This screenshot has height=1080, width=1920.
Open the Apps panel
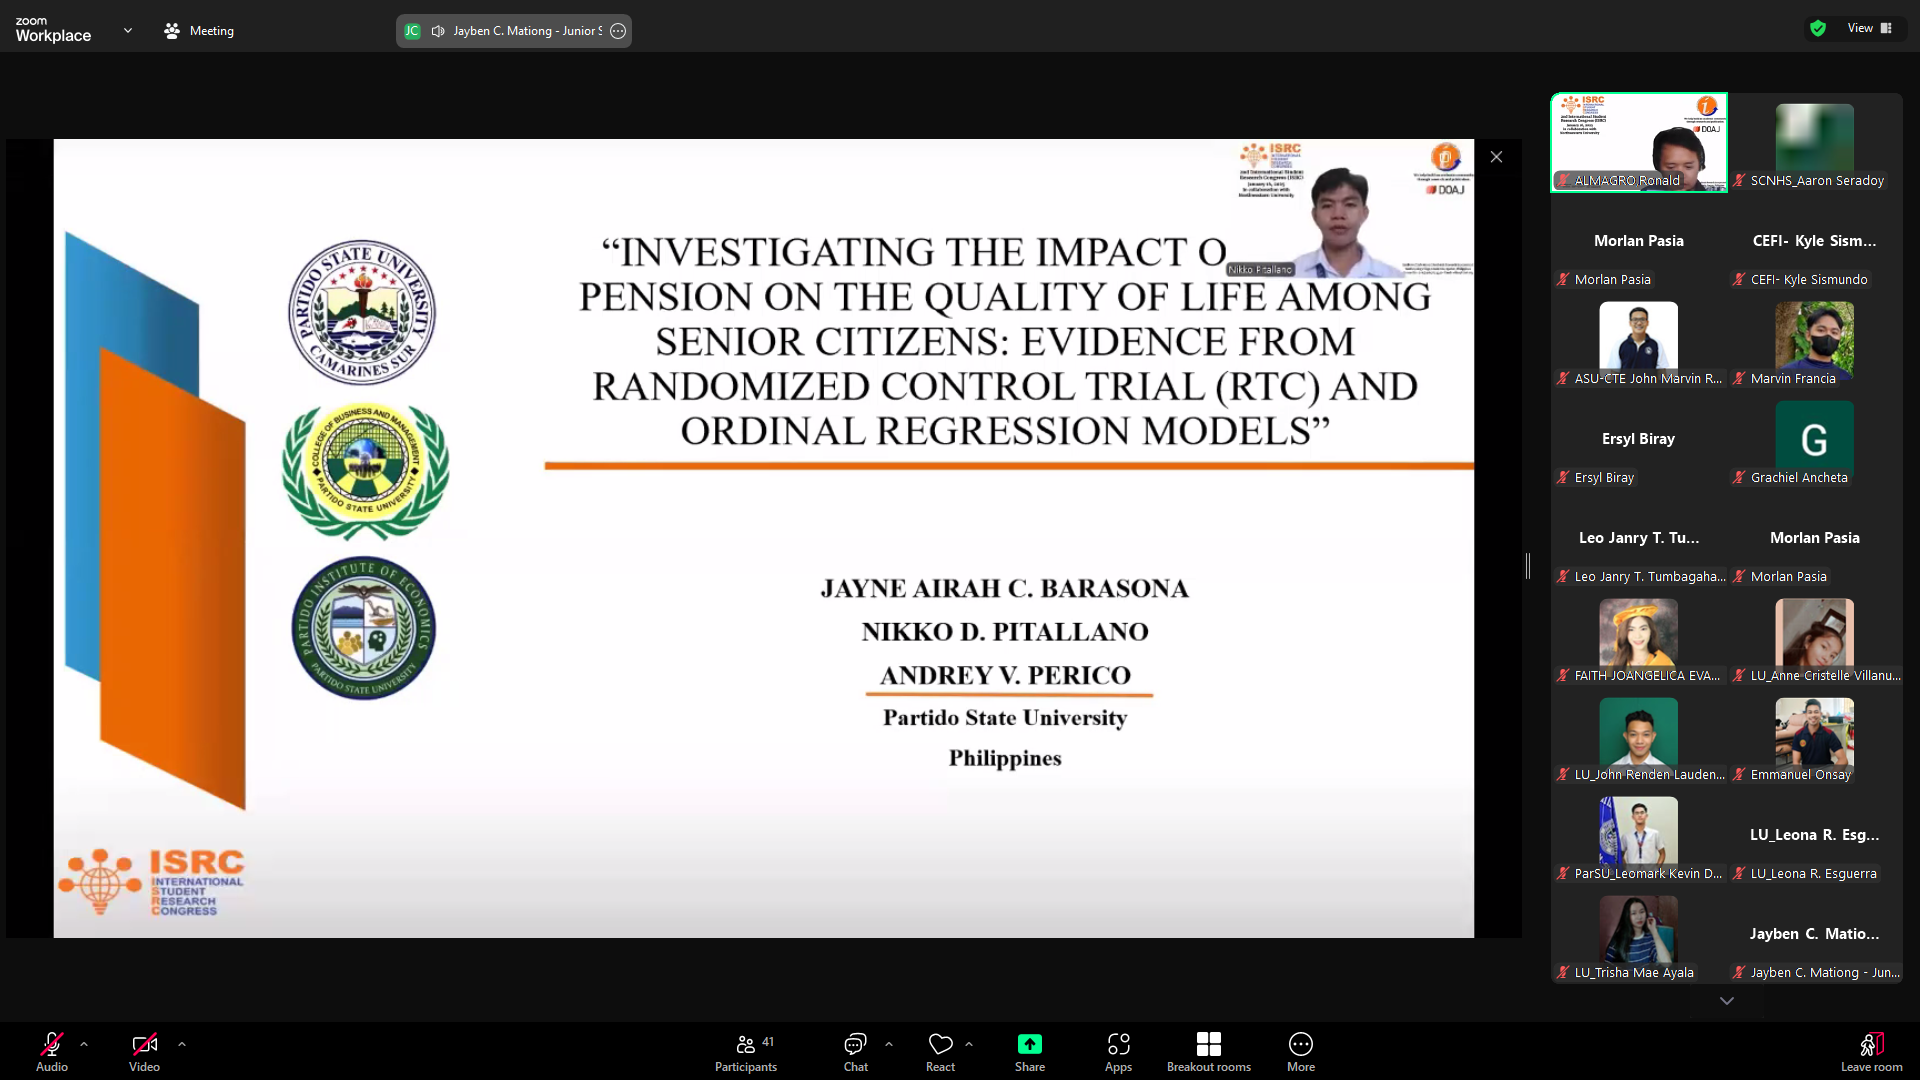point(1118,1052)
